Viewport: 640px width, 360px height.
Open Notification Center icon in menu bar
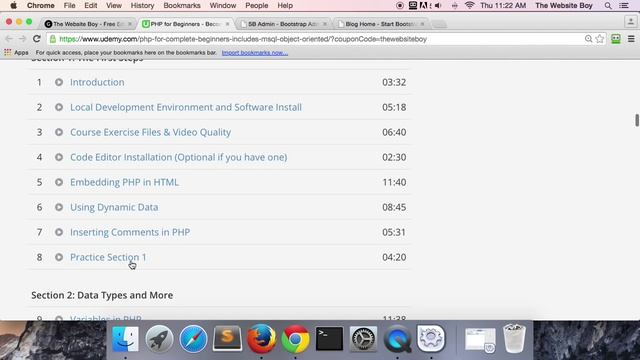click(624, 6)
